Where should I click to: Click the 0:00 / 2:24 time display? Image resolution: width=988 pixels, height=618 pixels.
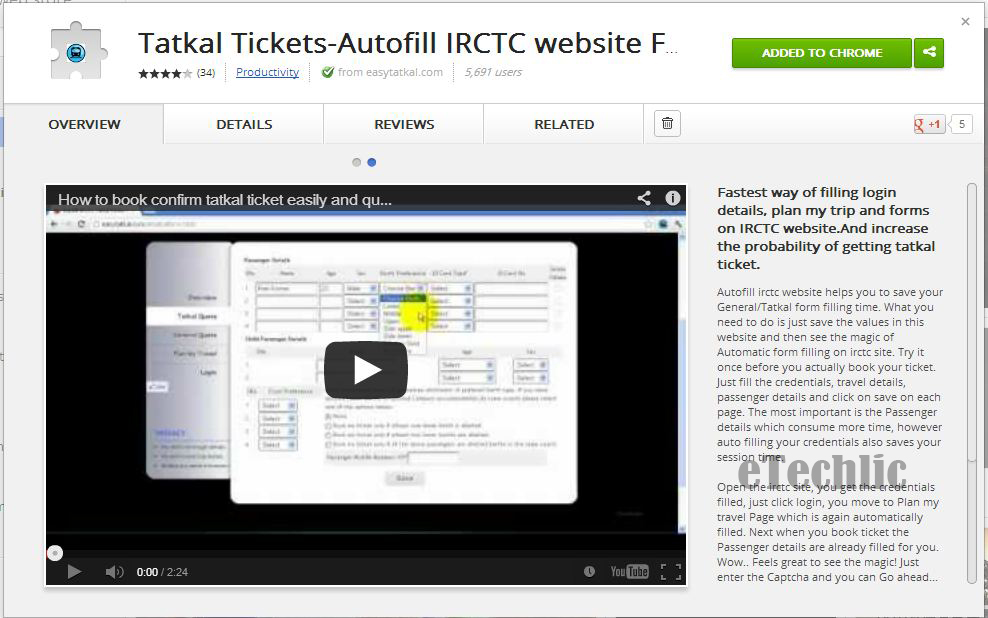coord(162,572)
